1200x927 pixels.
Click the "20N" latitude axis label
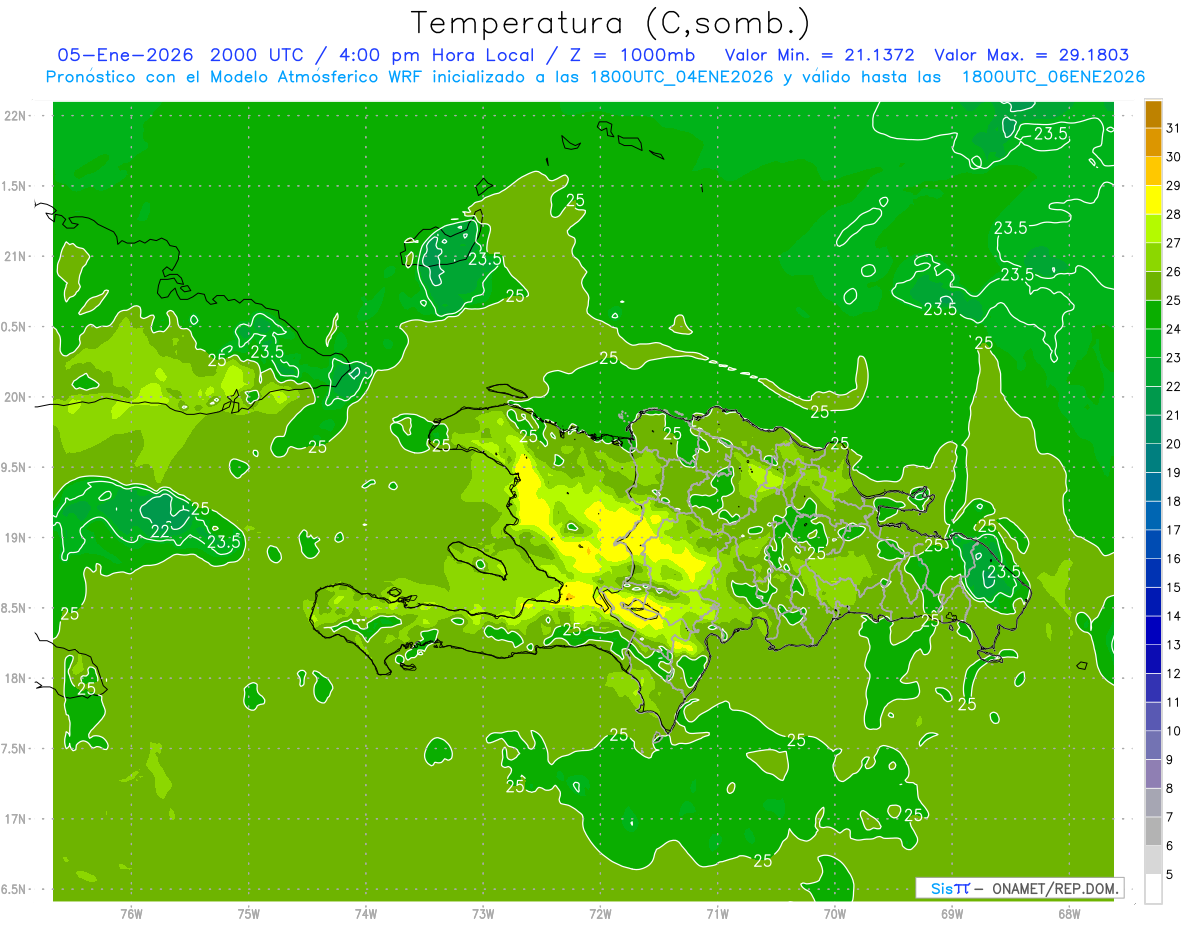click(15, 397)
